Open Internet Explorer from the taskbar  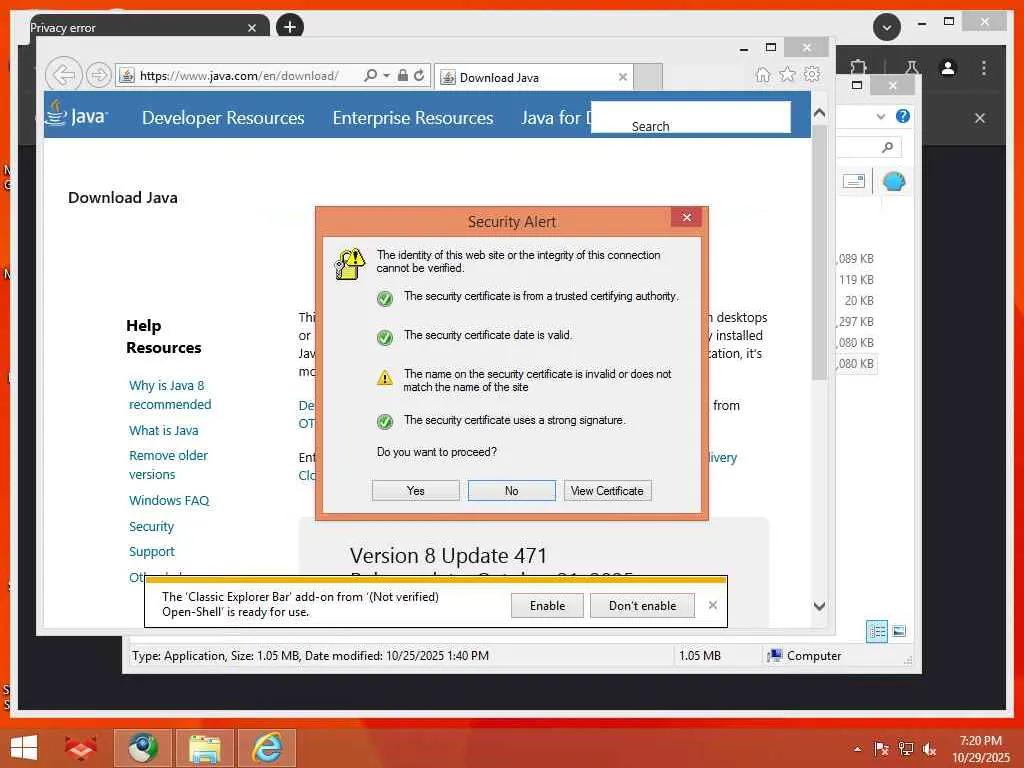267,748
